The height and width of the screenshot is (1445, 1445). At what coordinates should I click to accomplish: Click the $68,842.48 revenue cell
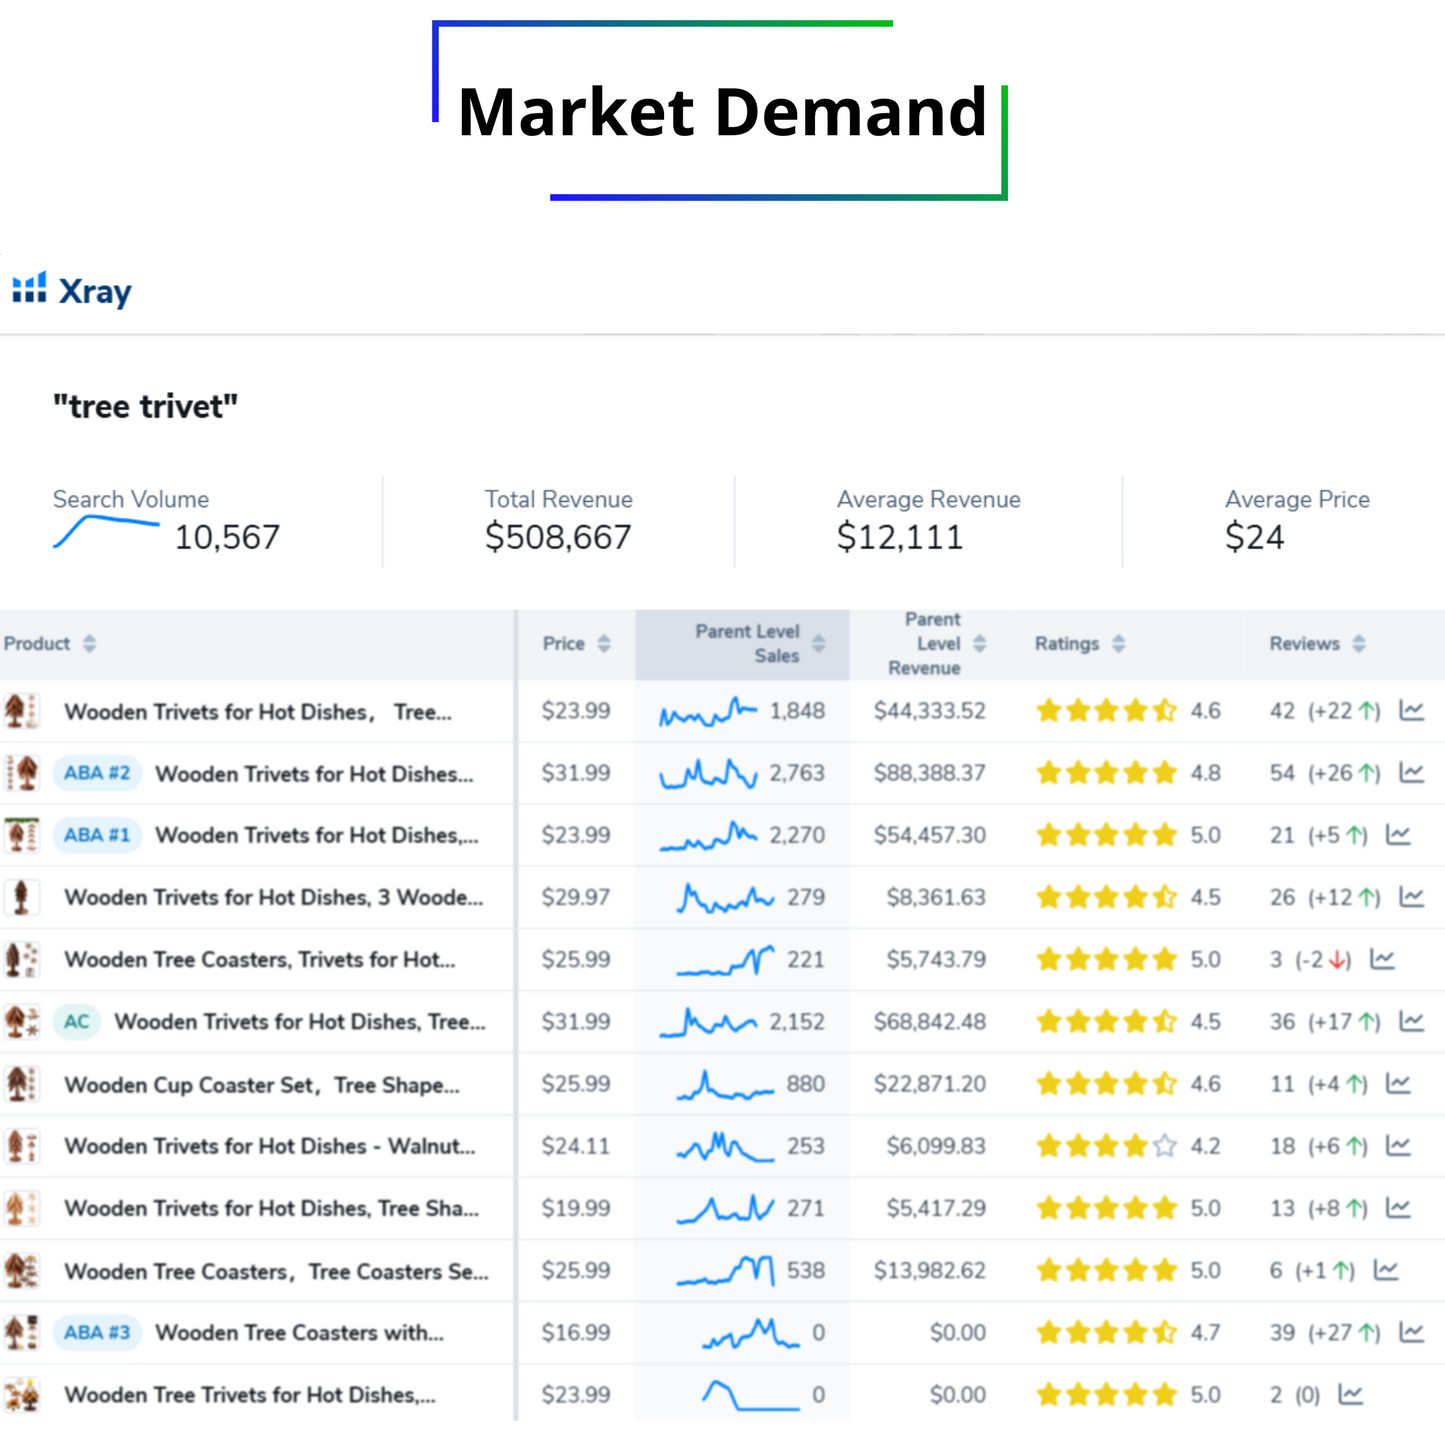coord(929,1022)
